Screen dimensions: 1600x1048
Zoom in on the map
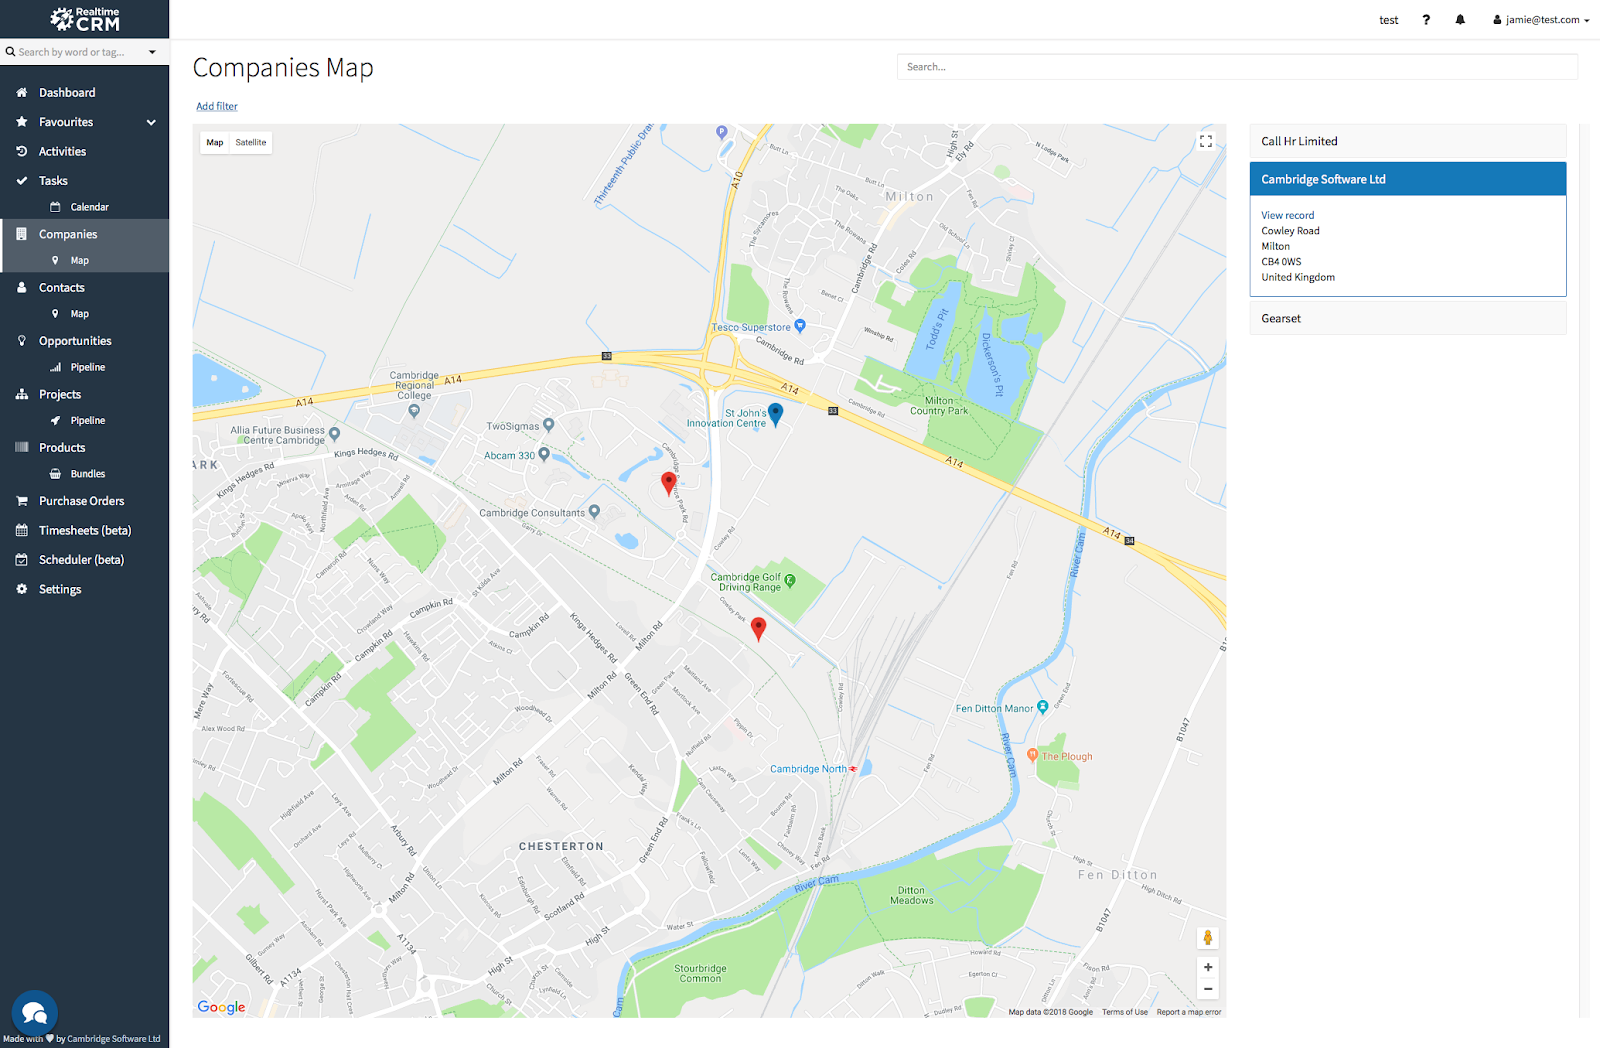(1208, 967)
